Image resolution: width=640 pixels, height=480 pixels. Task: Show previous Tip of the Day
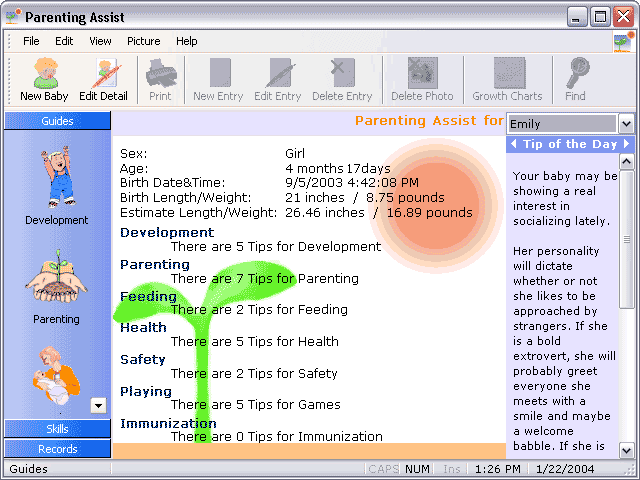513,144
